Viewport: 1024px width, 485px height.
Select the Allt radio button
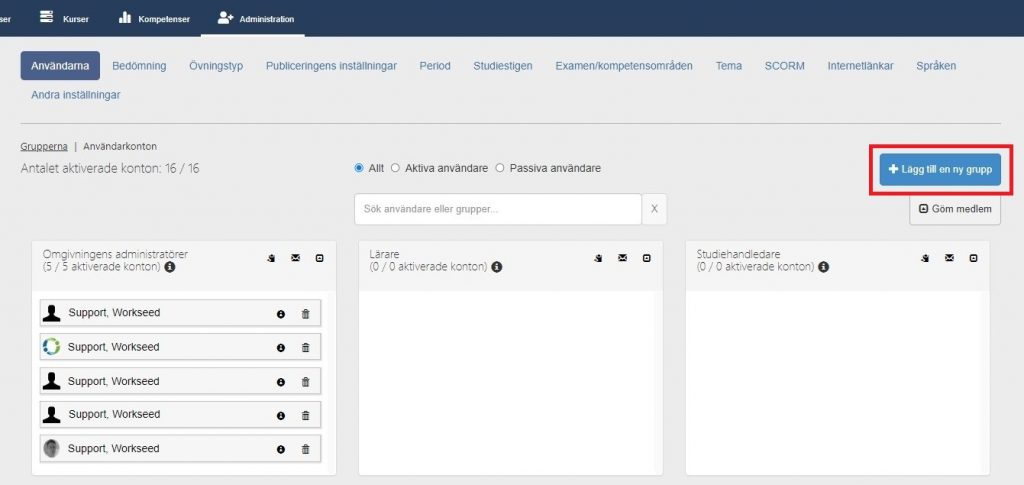pos(359,168)
